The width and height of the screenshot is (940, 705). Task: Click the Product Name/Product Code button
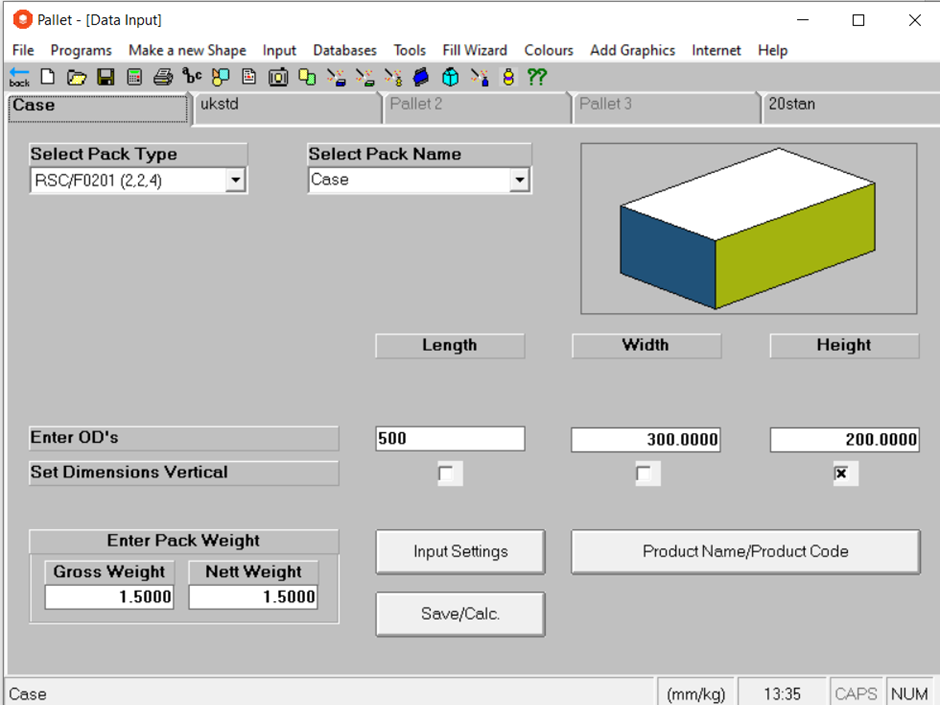[745, 551]
